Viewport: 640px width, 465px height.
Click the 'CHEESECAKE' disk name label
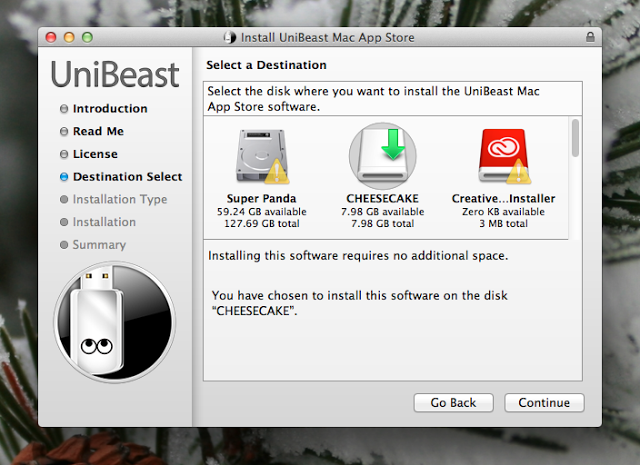coord(382,198)
